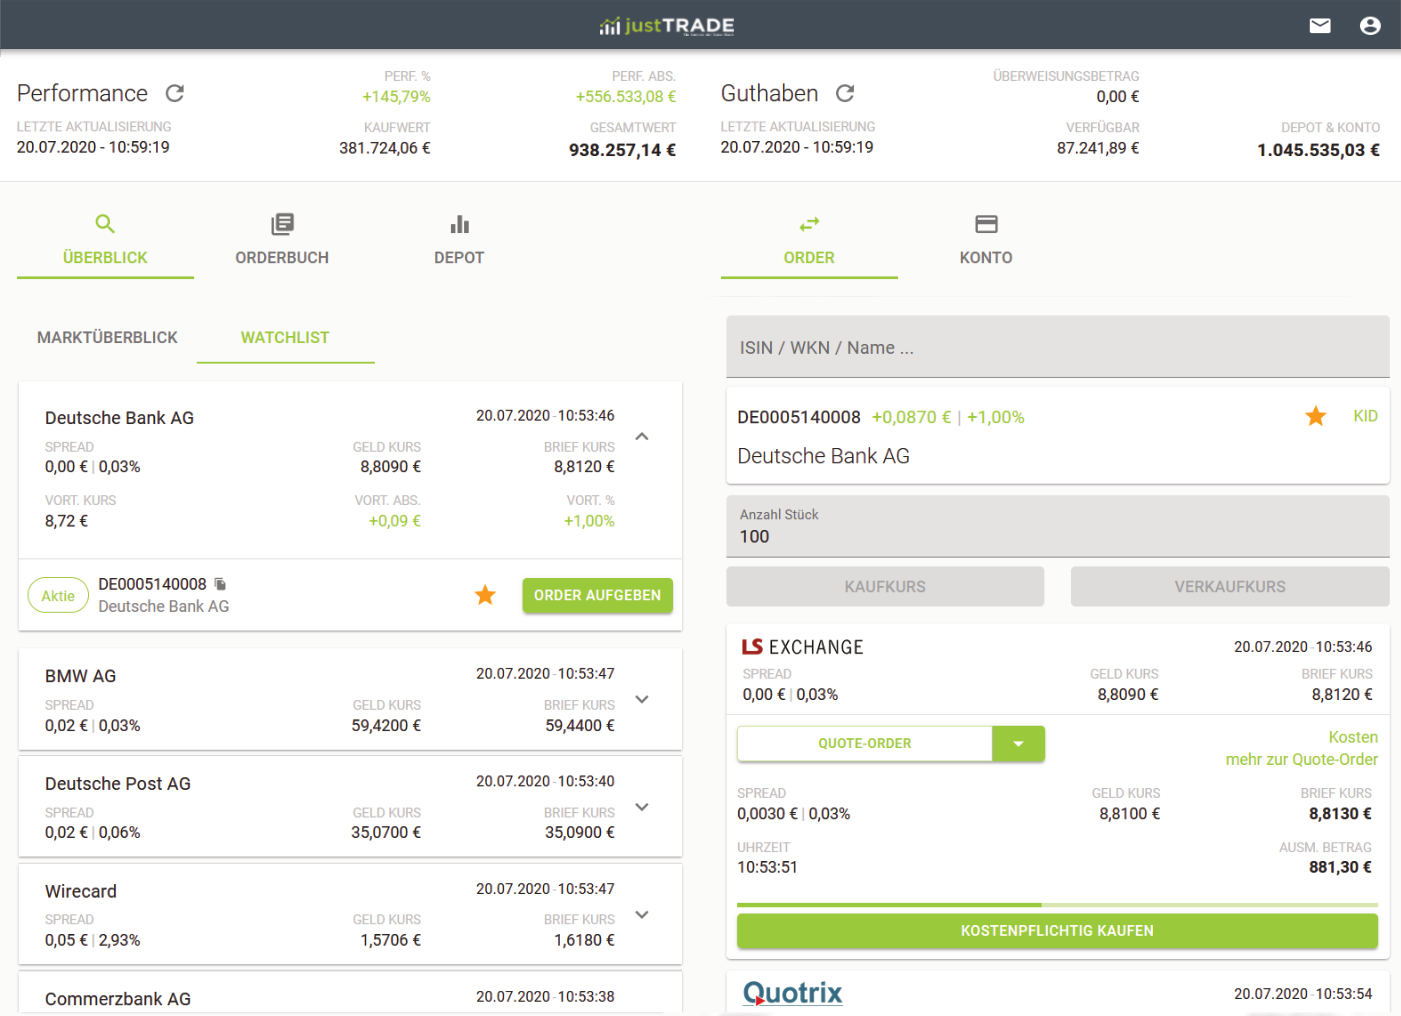
Task: Click the Guthaben heading
Action: [770, 93]
